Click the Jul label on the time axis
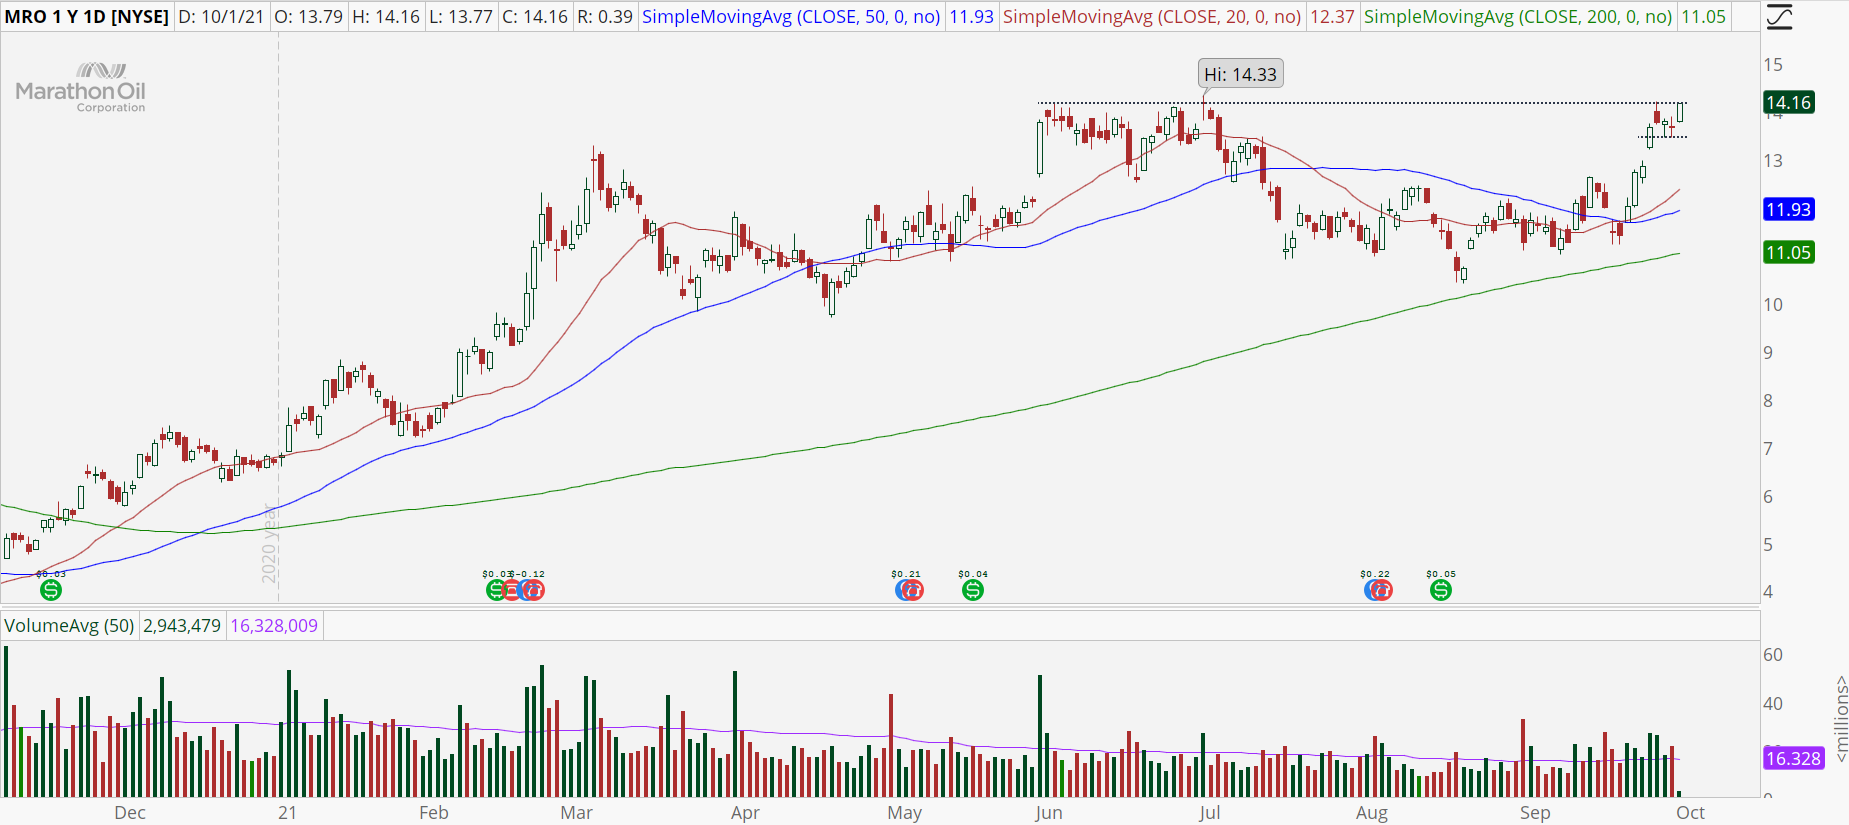 [1210, 813]
